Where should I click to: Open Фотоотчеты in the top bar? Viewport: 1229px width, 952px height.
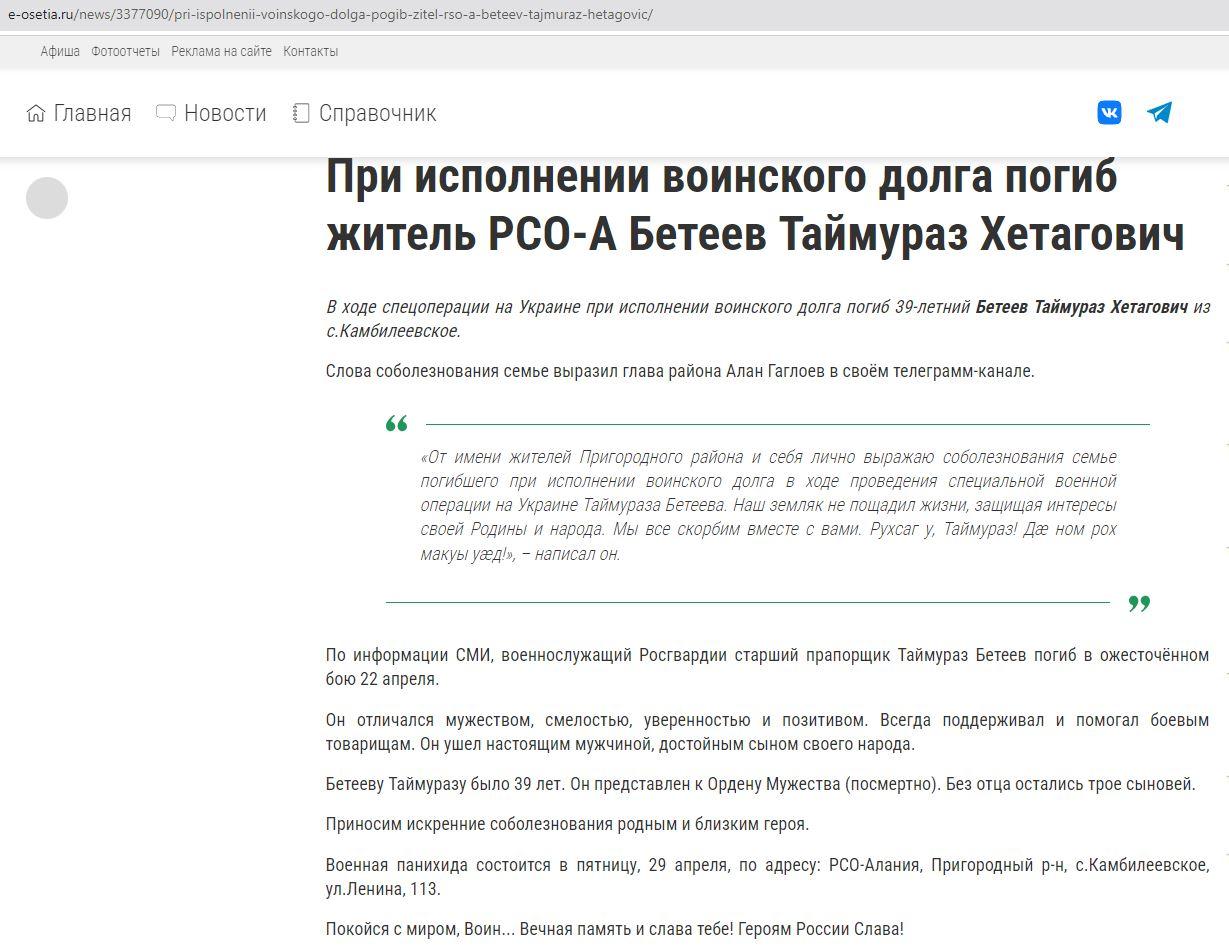coord(125,51)
